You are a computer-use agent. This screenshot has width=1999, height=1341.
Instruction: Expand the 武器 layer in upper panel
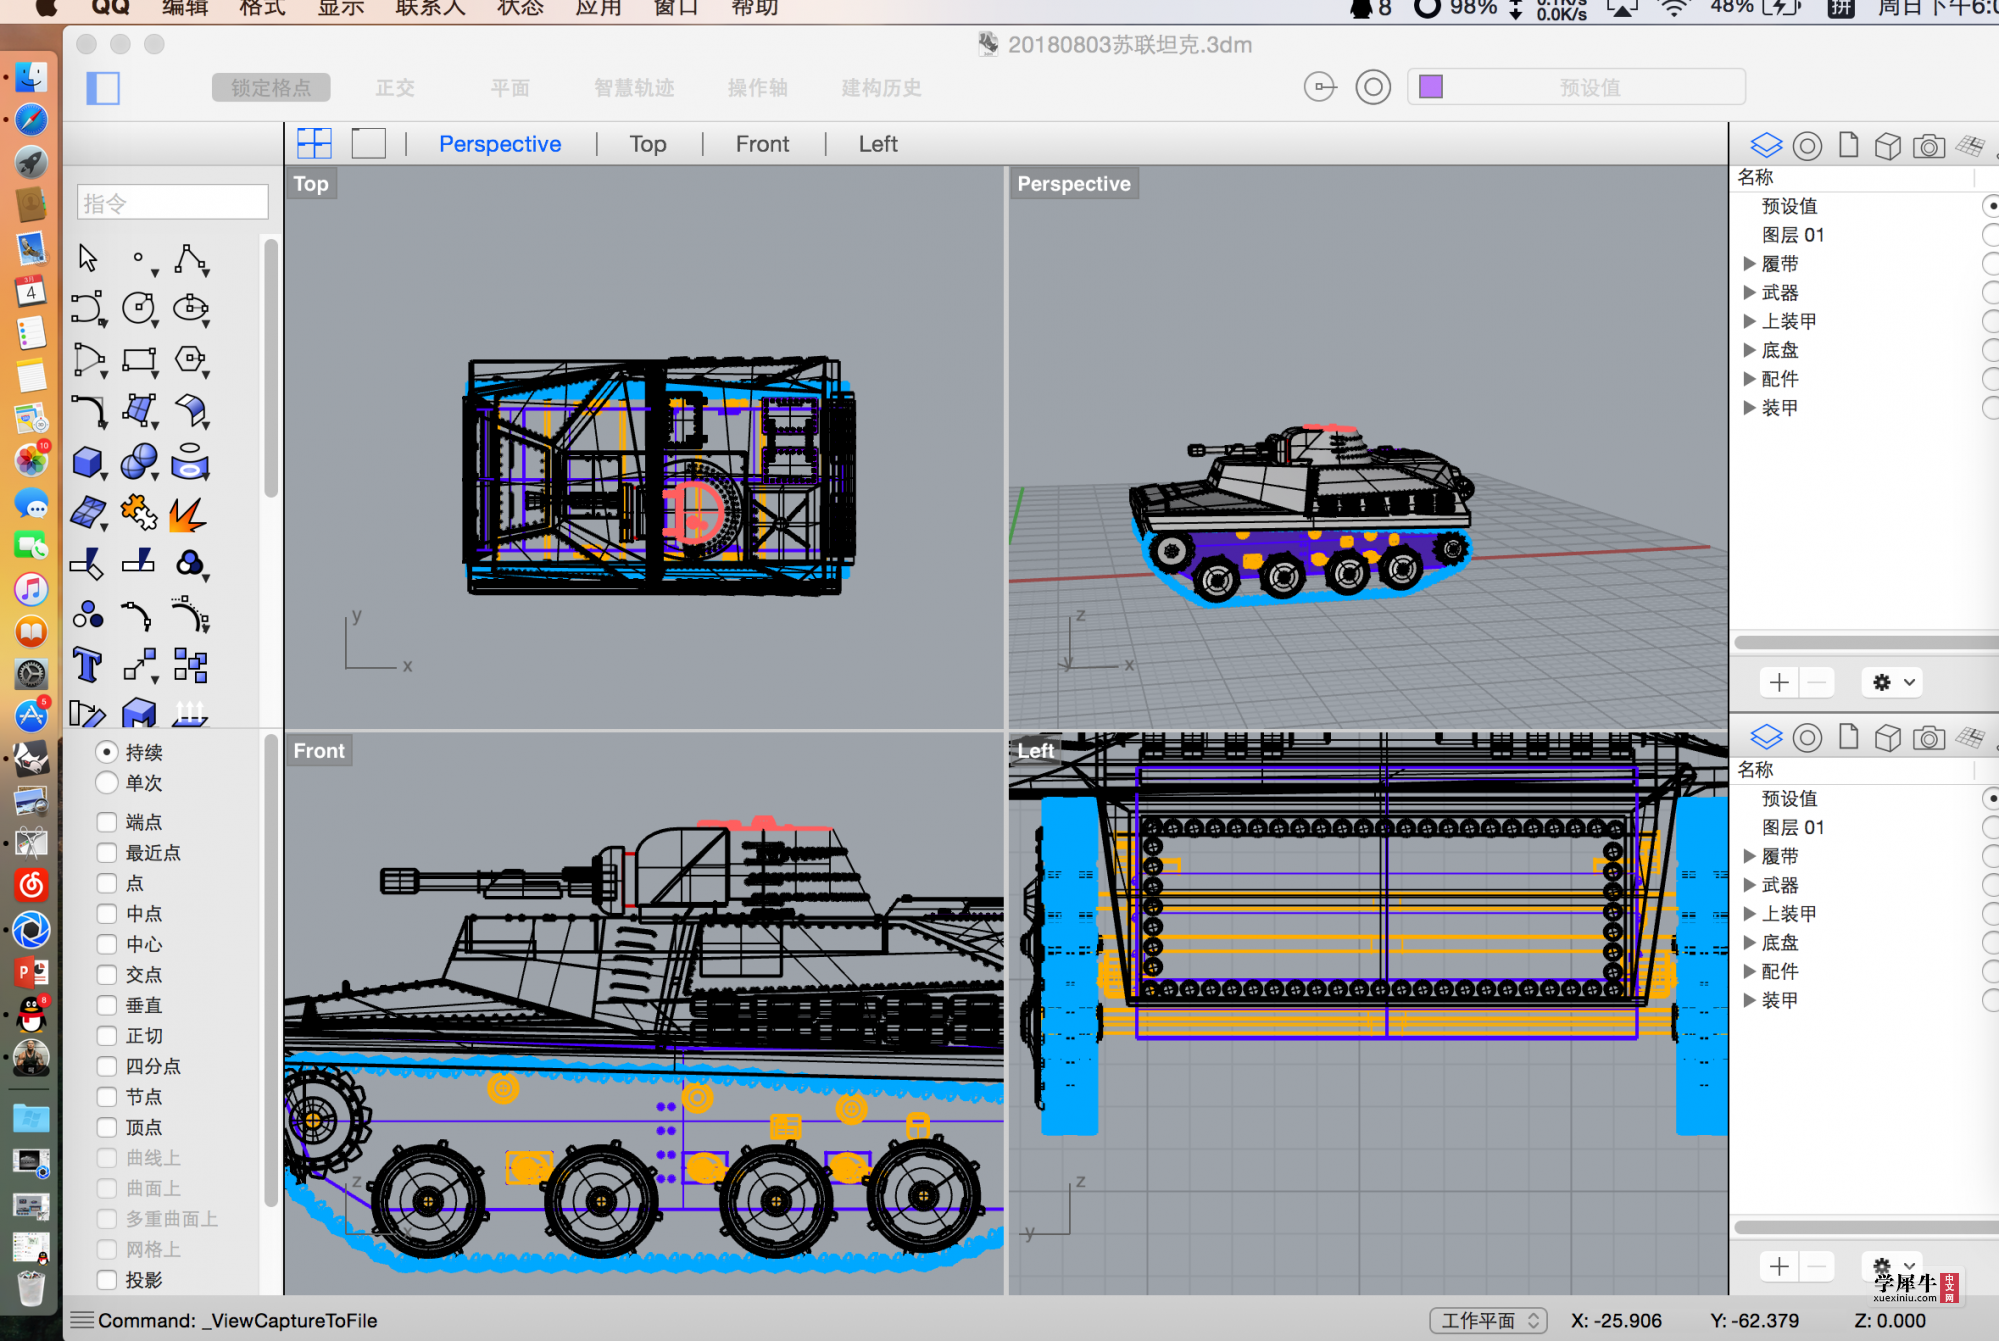pos(1749,293)
